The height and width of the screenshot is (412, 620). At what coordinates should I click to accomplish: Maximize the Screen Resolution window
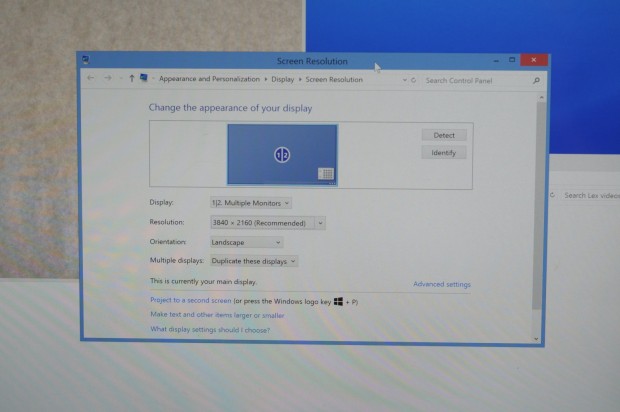(x=512, y=60)
